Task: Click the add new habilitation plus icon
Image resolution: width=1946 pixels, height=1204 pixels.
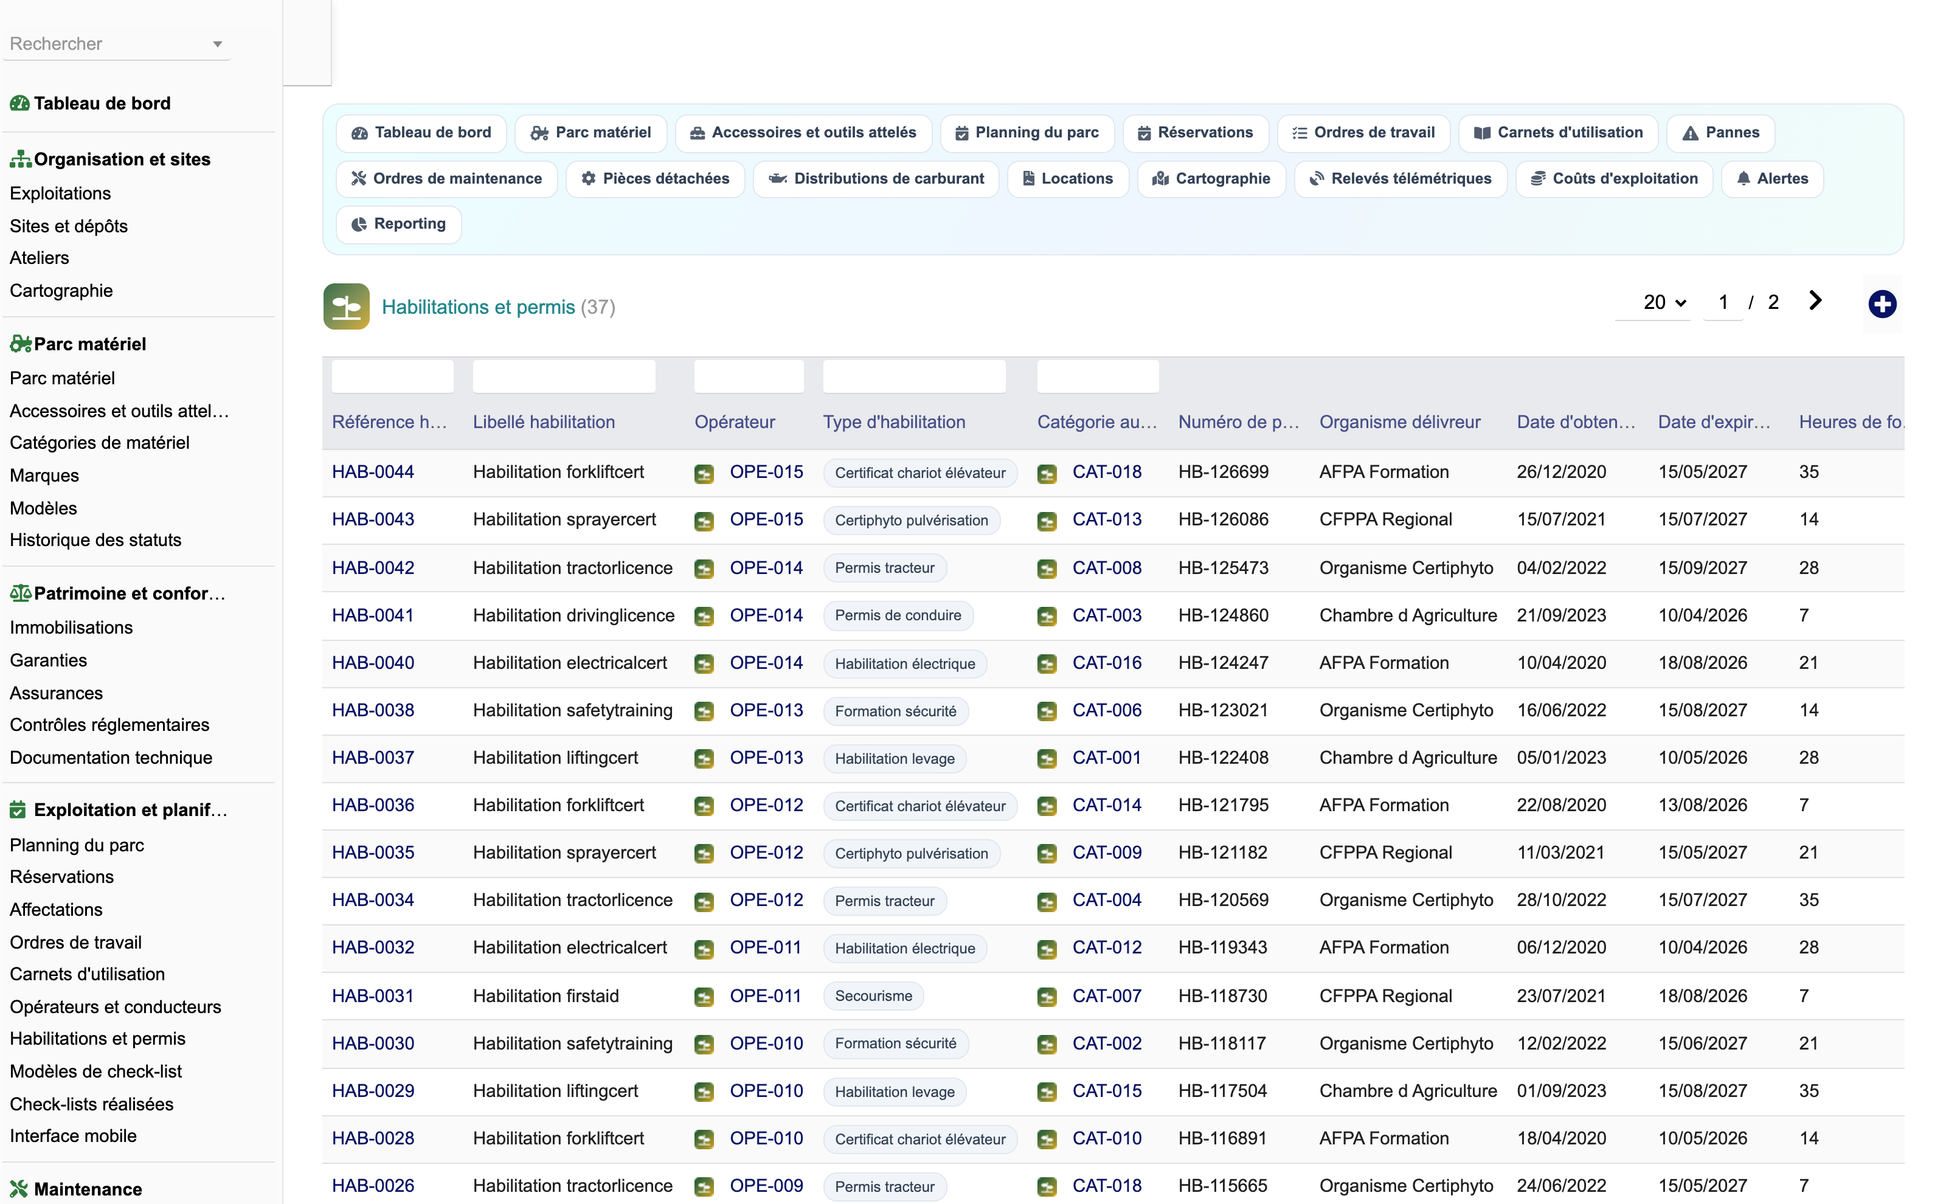Action: click(x=1882, y=304)
